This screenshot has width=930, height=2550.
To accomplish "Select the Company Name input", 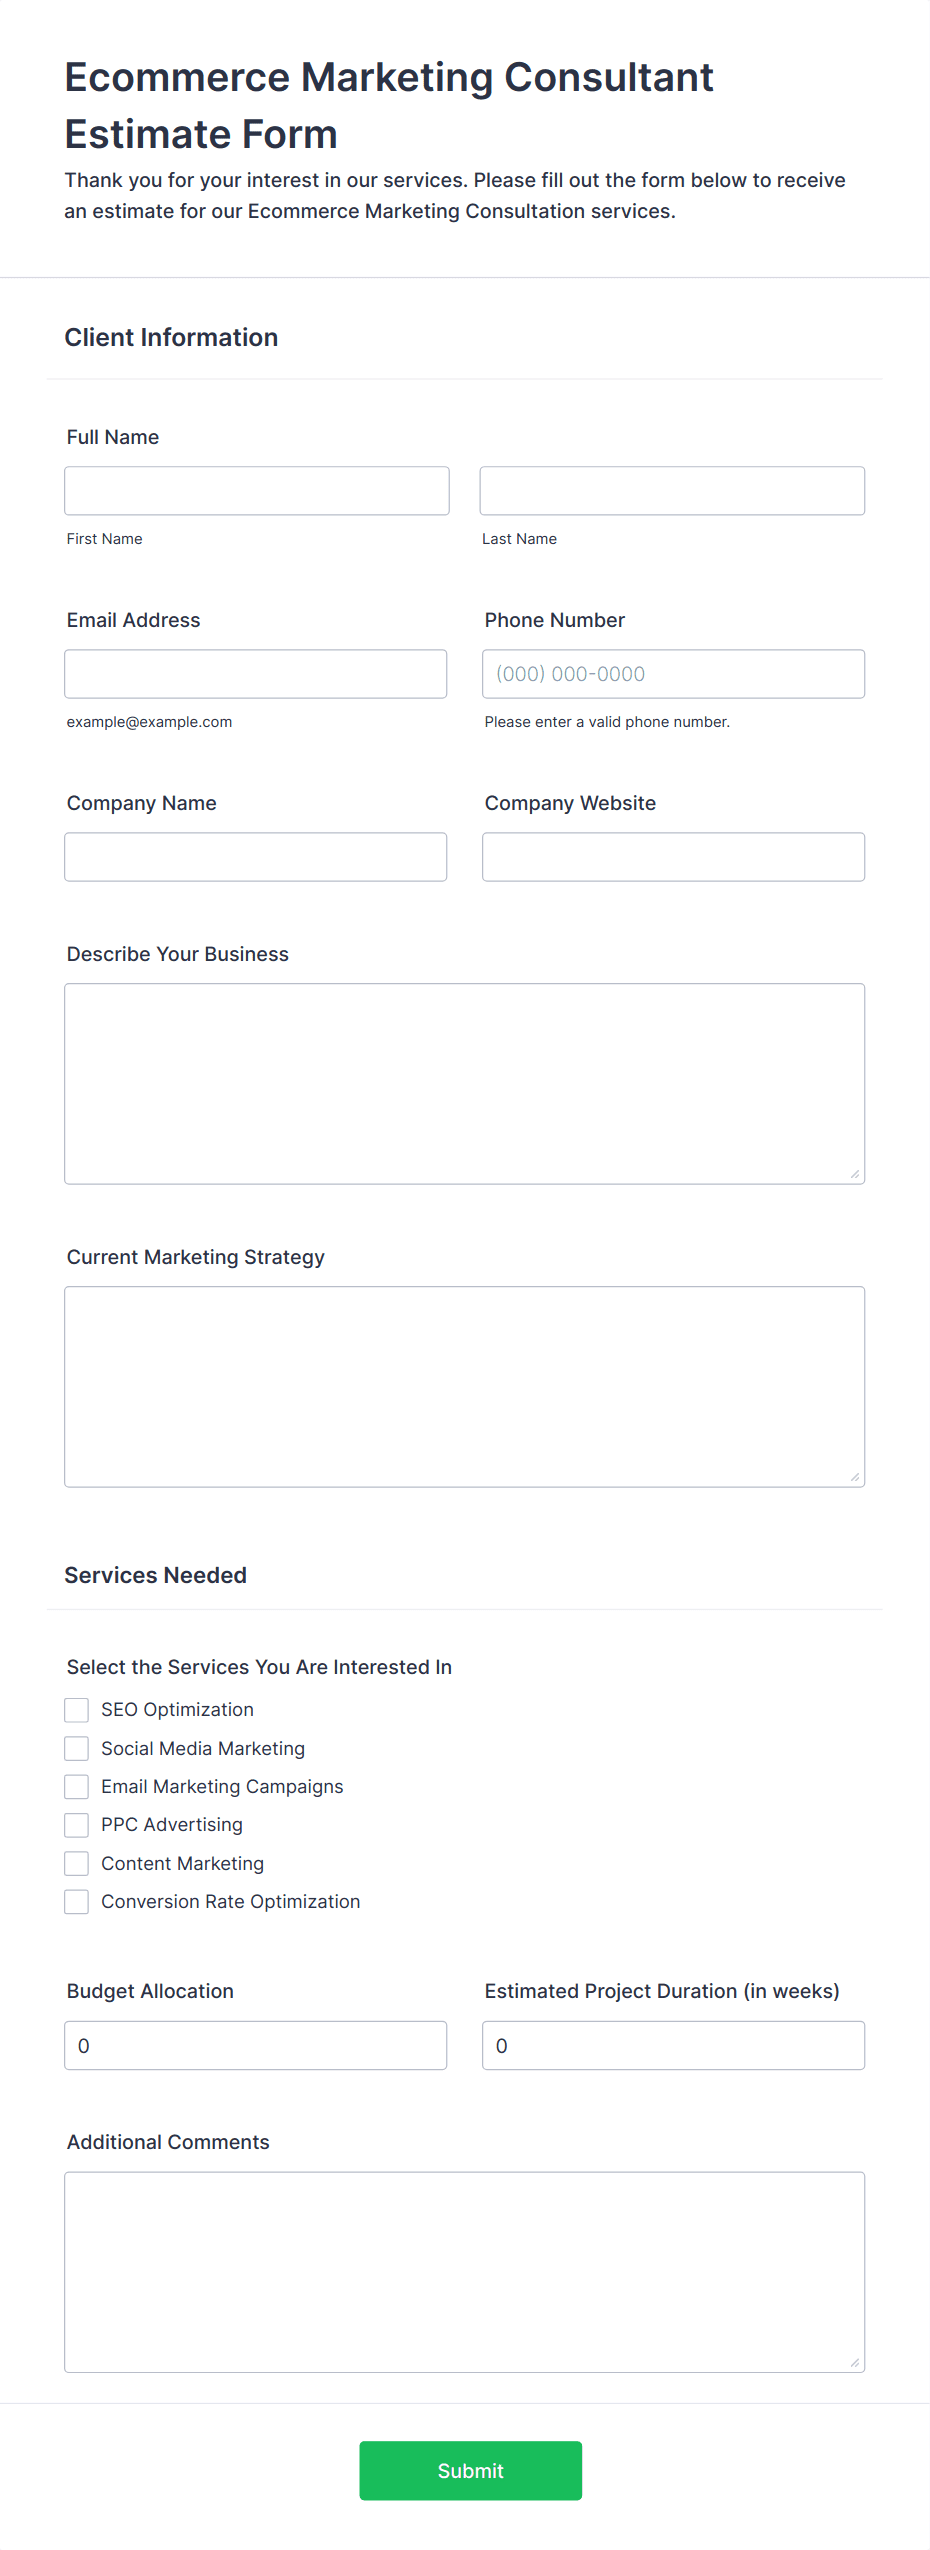I will click(256, 857).
